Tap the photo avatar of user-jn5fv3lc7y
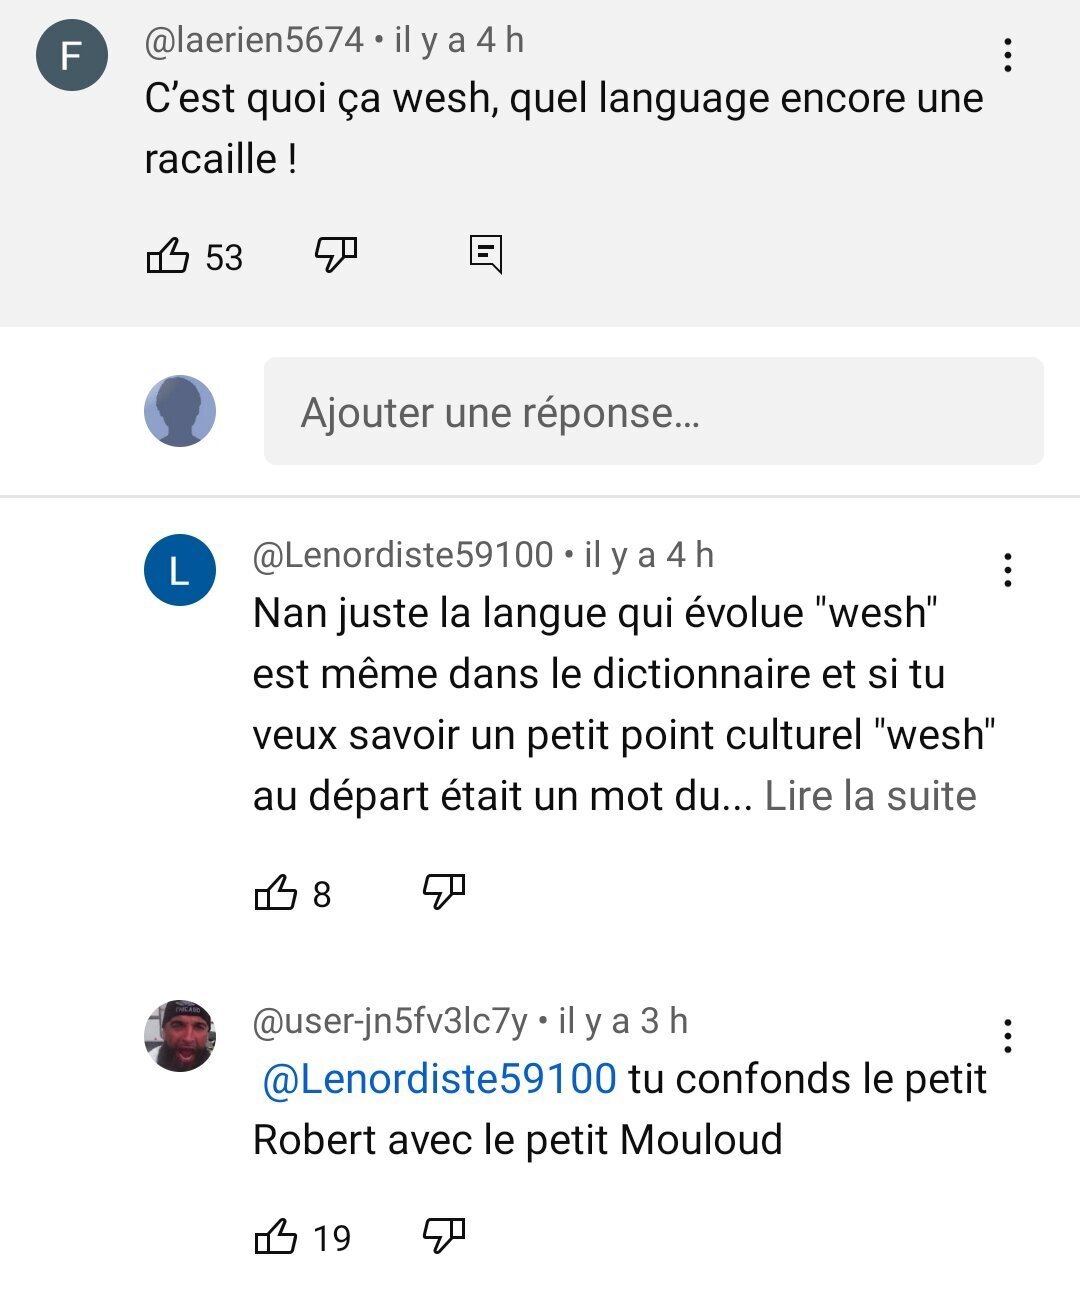Image resolution: width=1080 pixels, height=1303 pixels. [180, 1036]
